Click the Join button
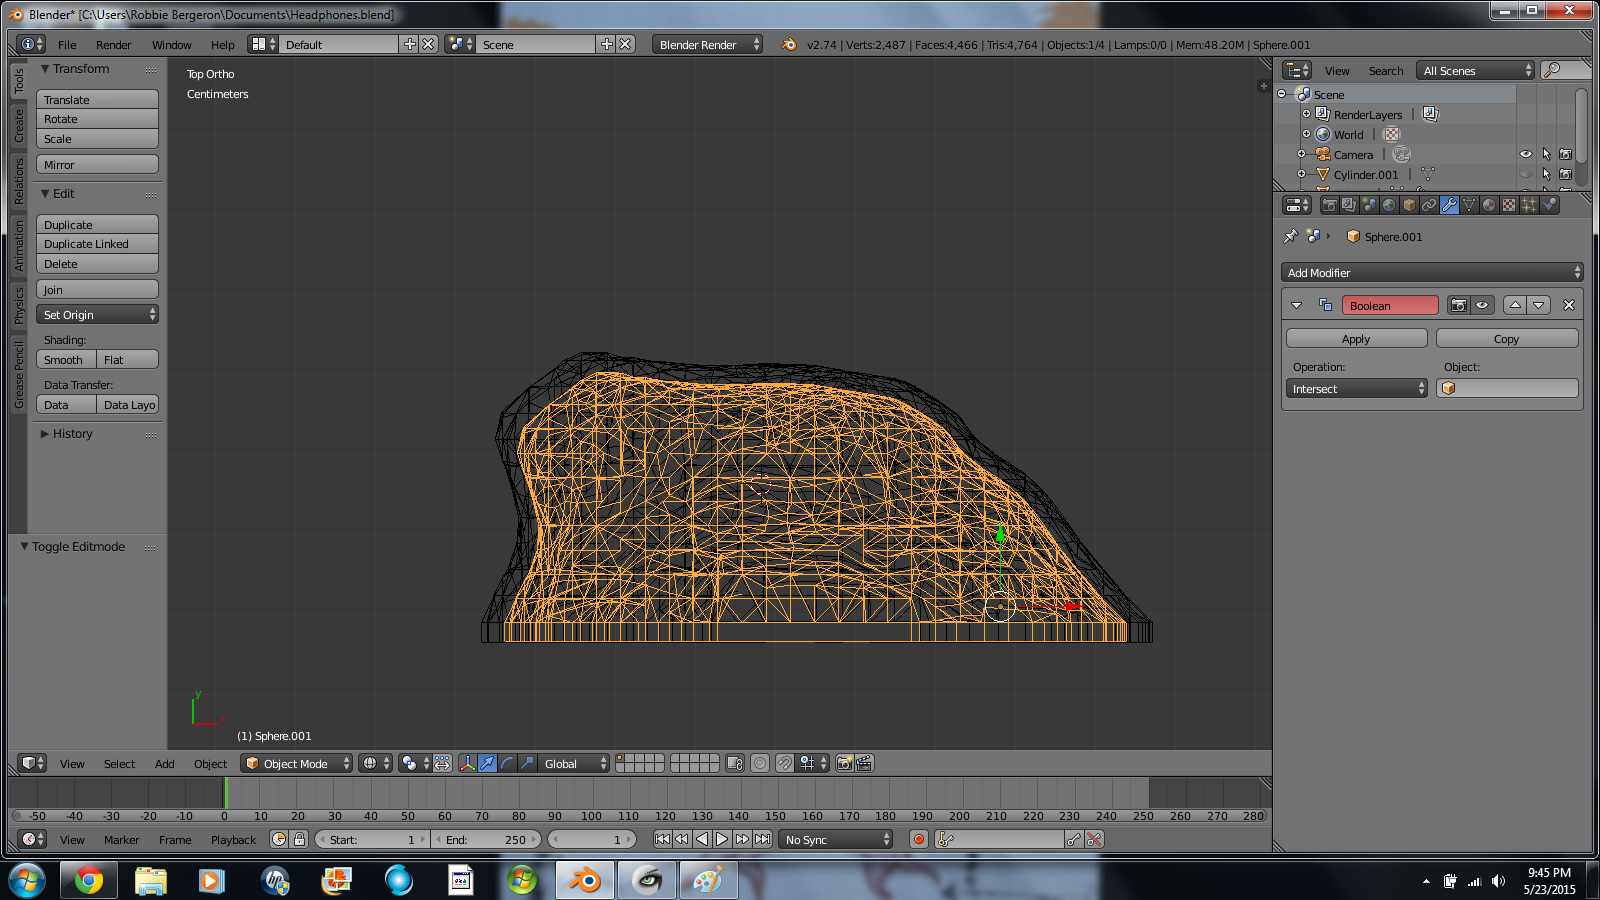Viewport: 1600px width, 900px height. (97, 289)
